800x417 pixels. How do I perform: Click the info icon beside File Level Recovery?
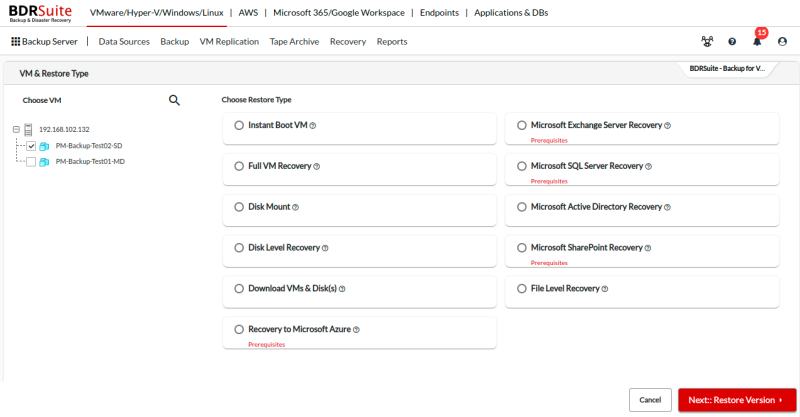point(605,289)
